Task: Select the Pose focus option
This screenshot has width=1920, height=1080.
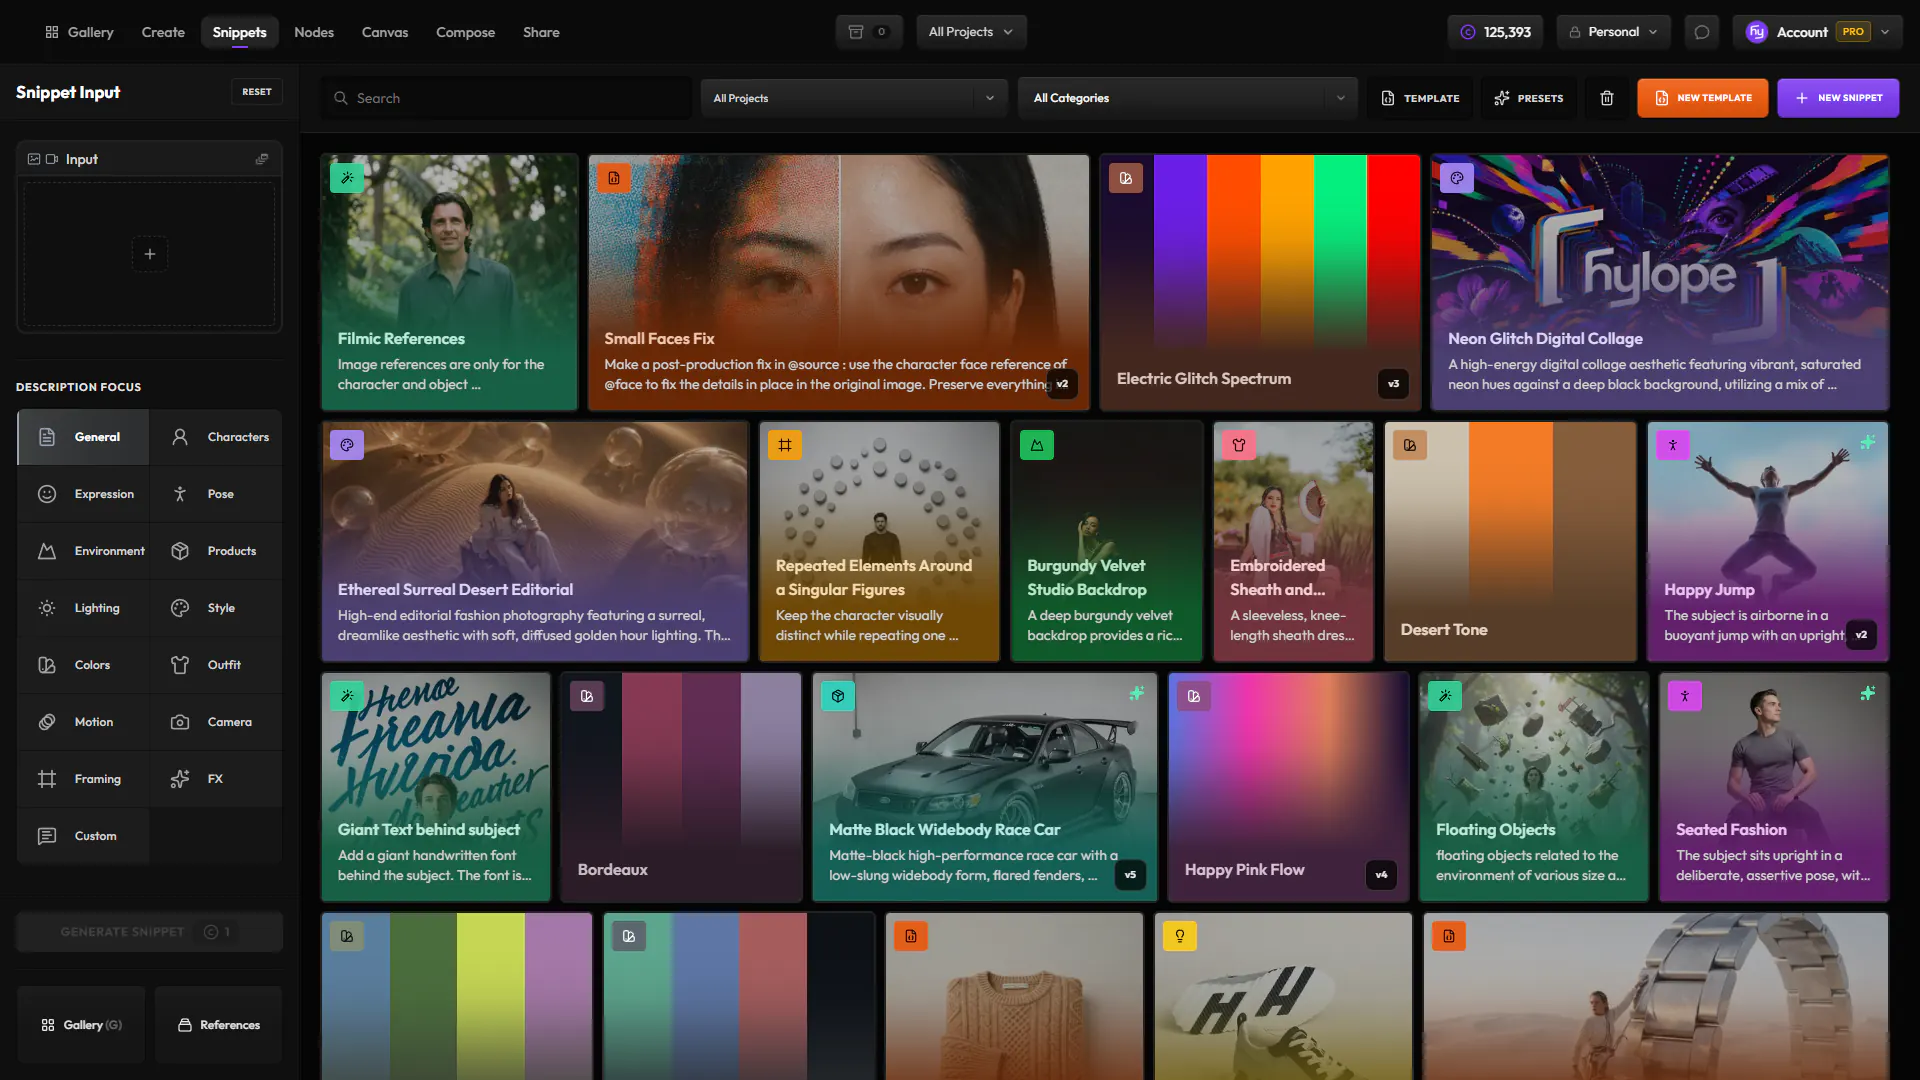Action: tap(216, 494)
